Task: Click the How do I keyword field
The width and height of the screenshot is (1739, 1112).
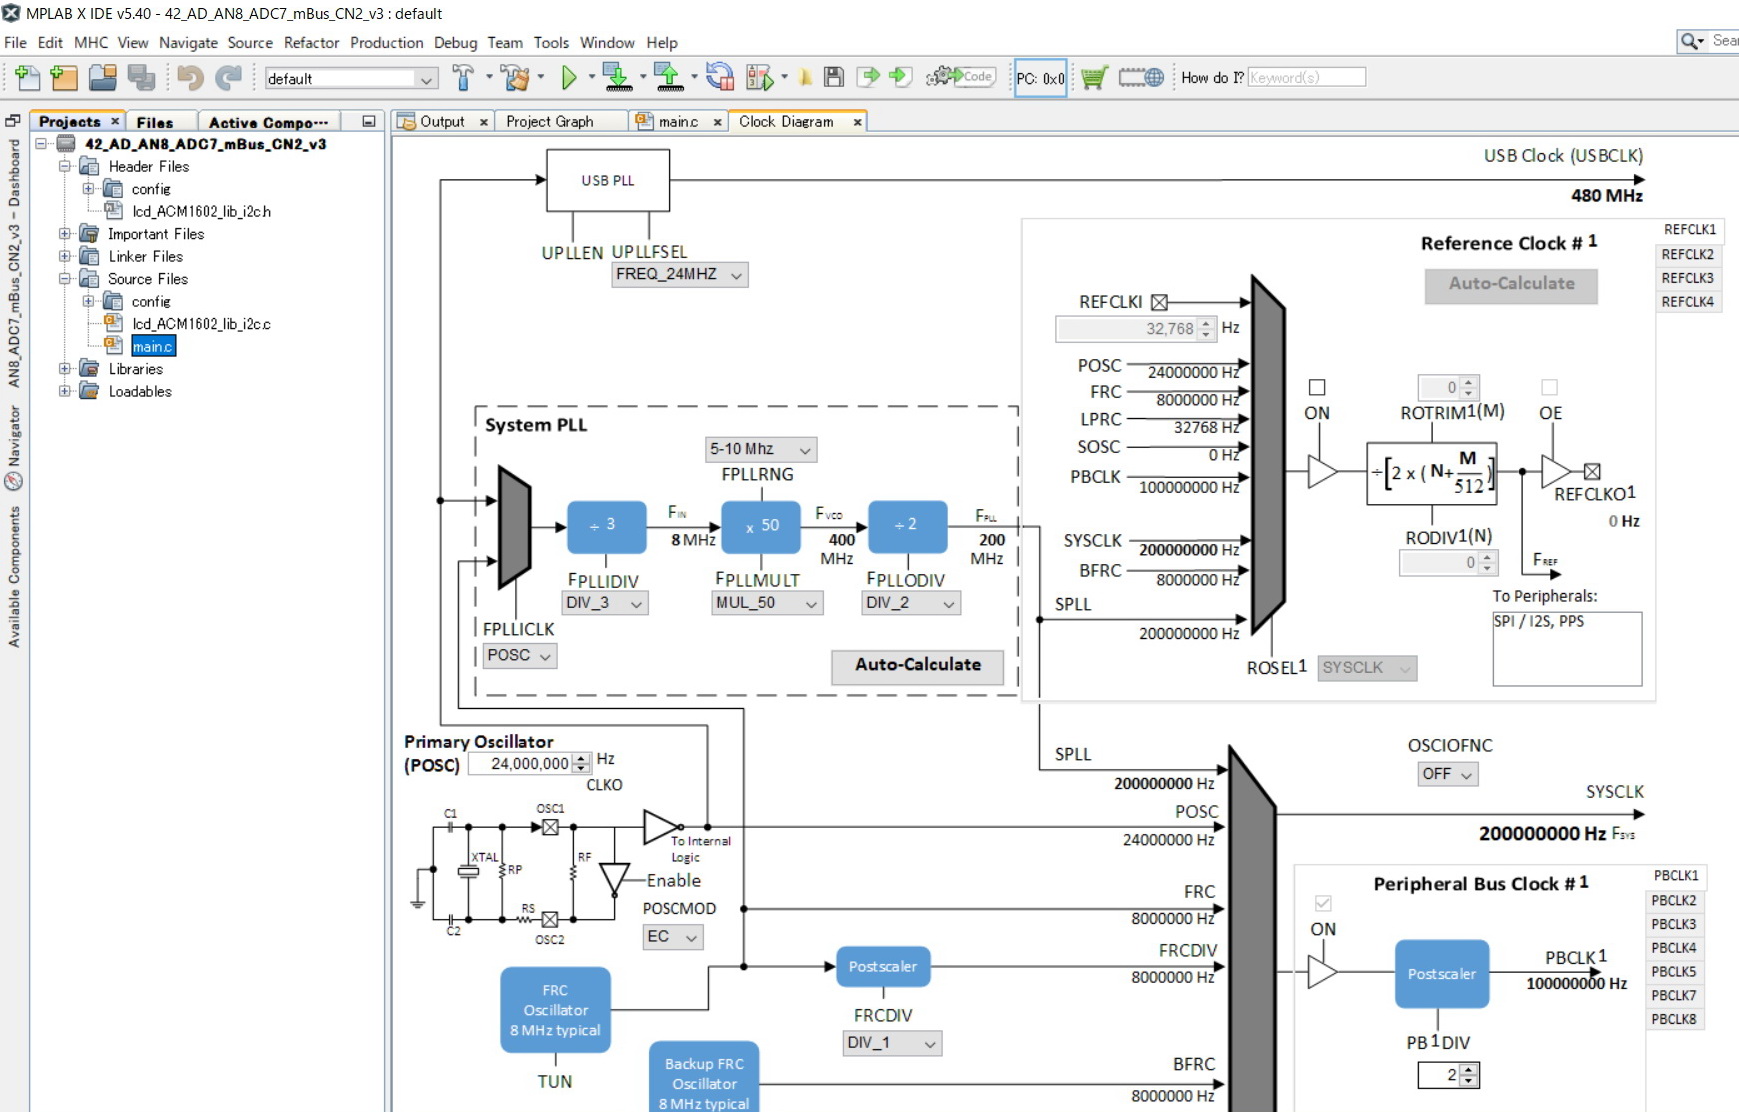Action: 1306,77
